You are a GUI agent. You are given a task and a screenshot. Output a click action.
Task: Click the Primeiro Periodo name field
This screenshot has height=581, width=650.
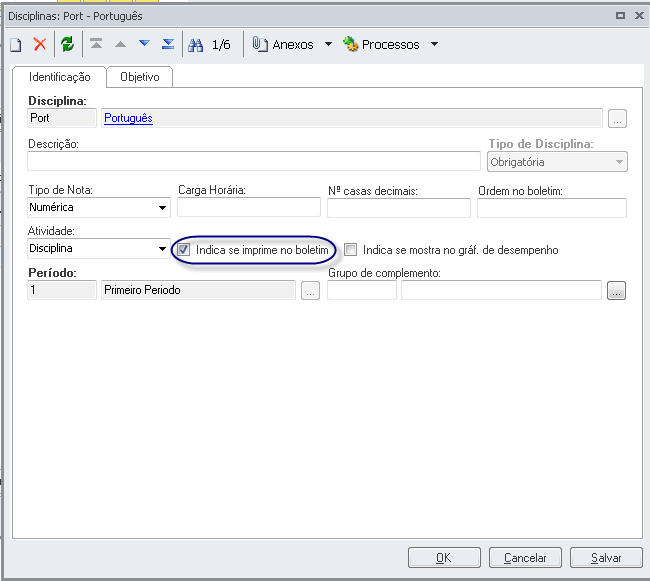tap(198, 290)
